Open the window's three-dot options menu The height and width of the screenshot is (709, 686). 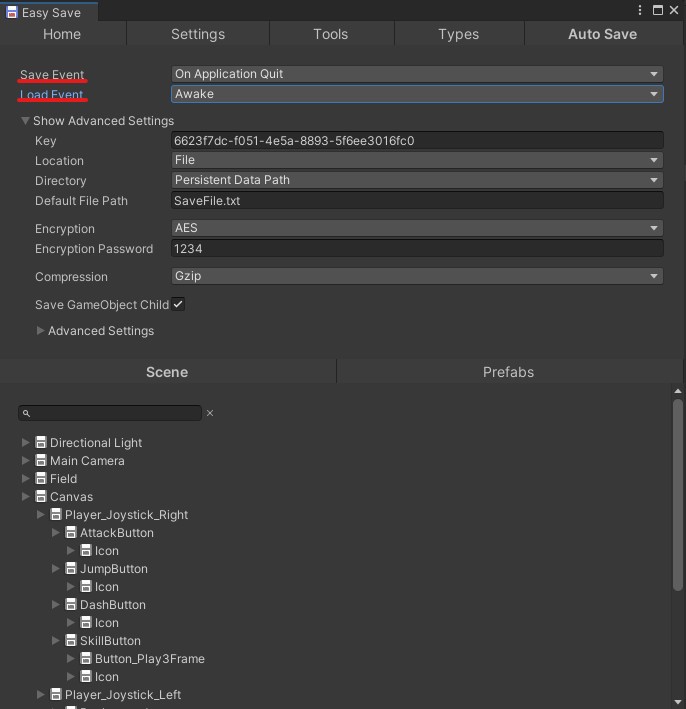tap(639, 10)
